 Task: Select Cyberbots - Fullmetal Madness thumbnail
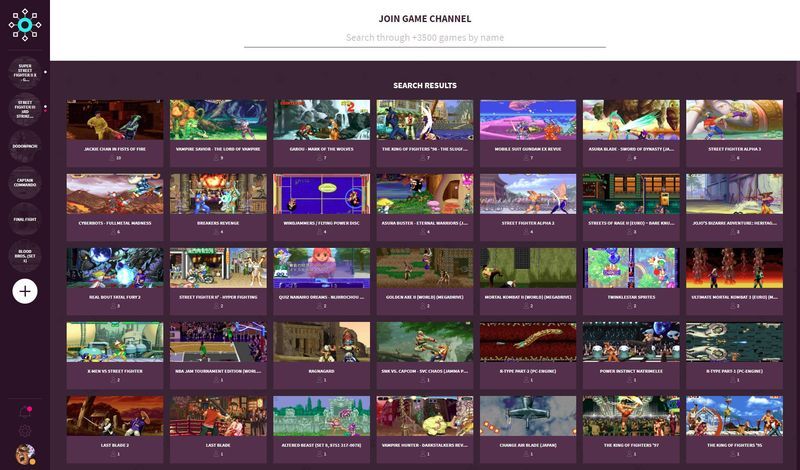coord(115,194)
